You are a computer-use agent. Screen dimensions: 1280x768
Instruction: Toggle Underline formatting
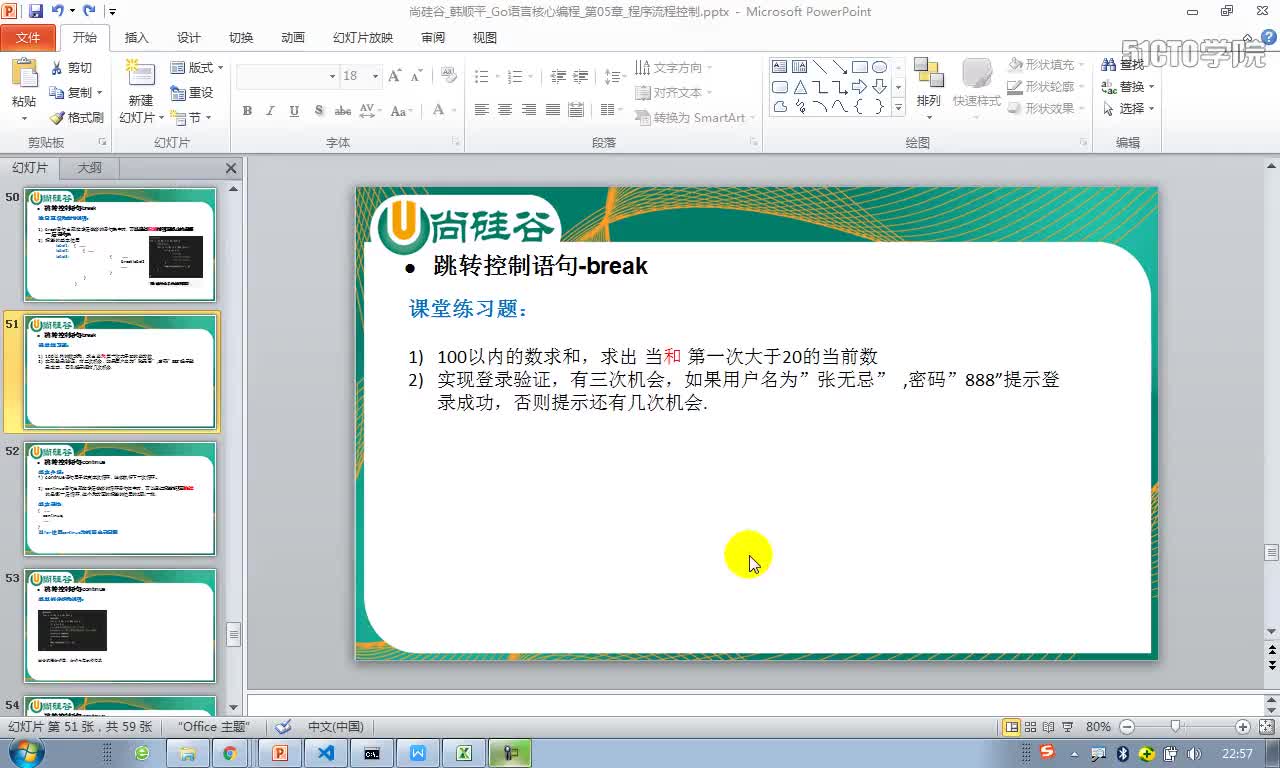294,111
